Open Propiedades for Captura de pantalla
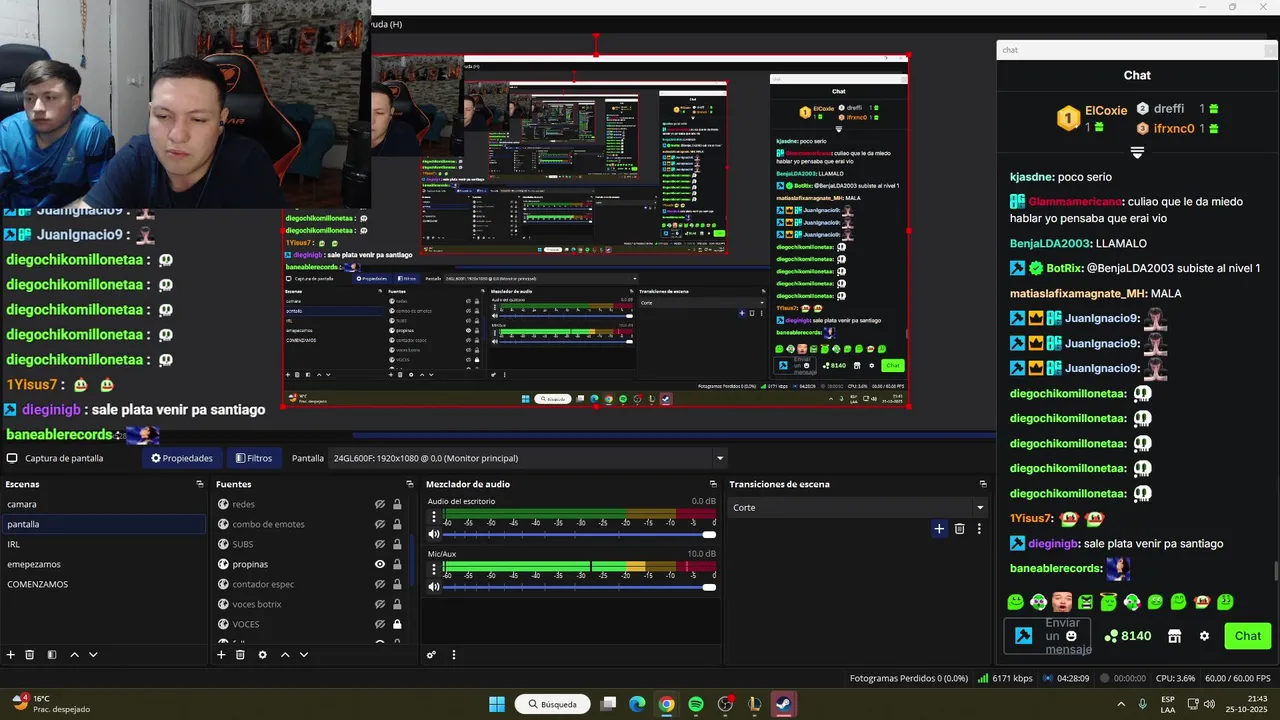1280x720 pixels. [x=182, y=458]
